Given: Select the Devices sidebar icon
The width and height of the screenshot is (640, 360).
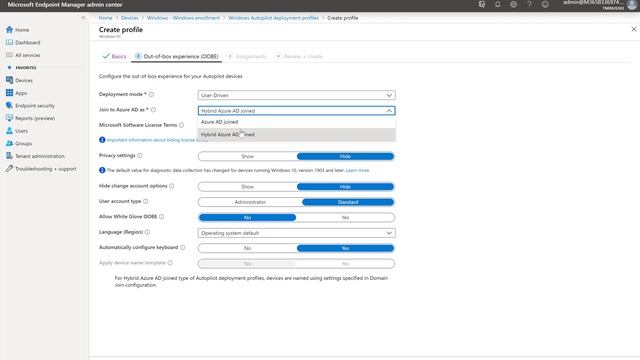Looking at the screenshot, I should click(x=9, y=80).
